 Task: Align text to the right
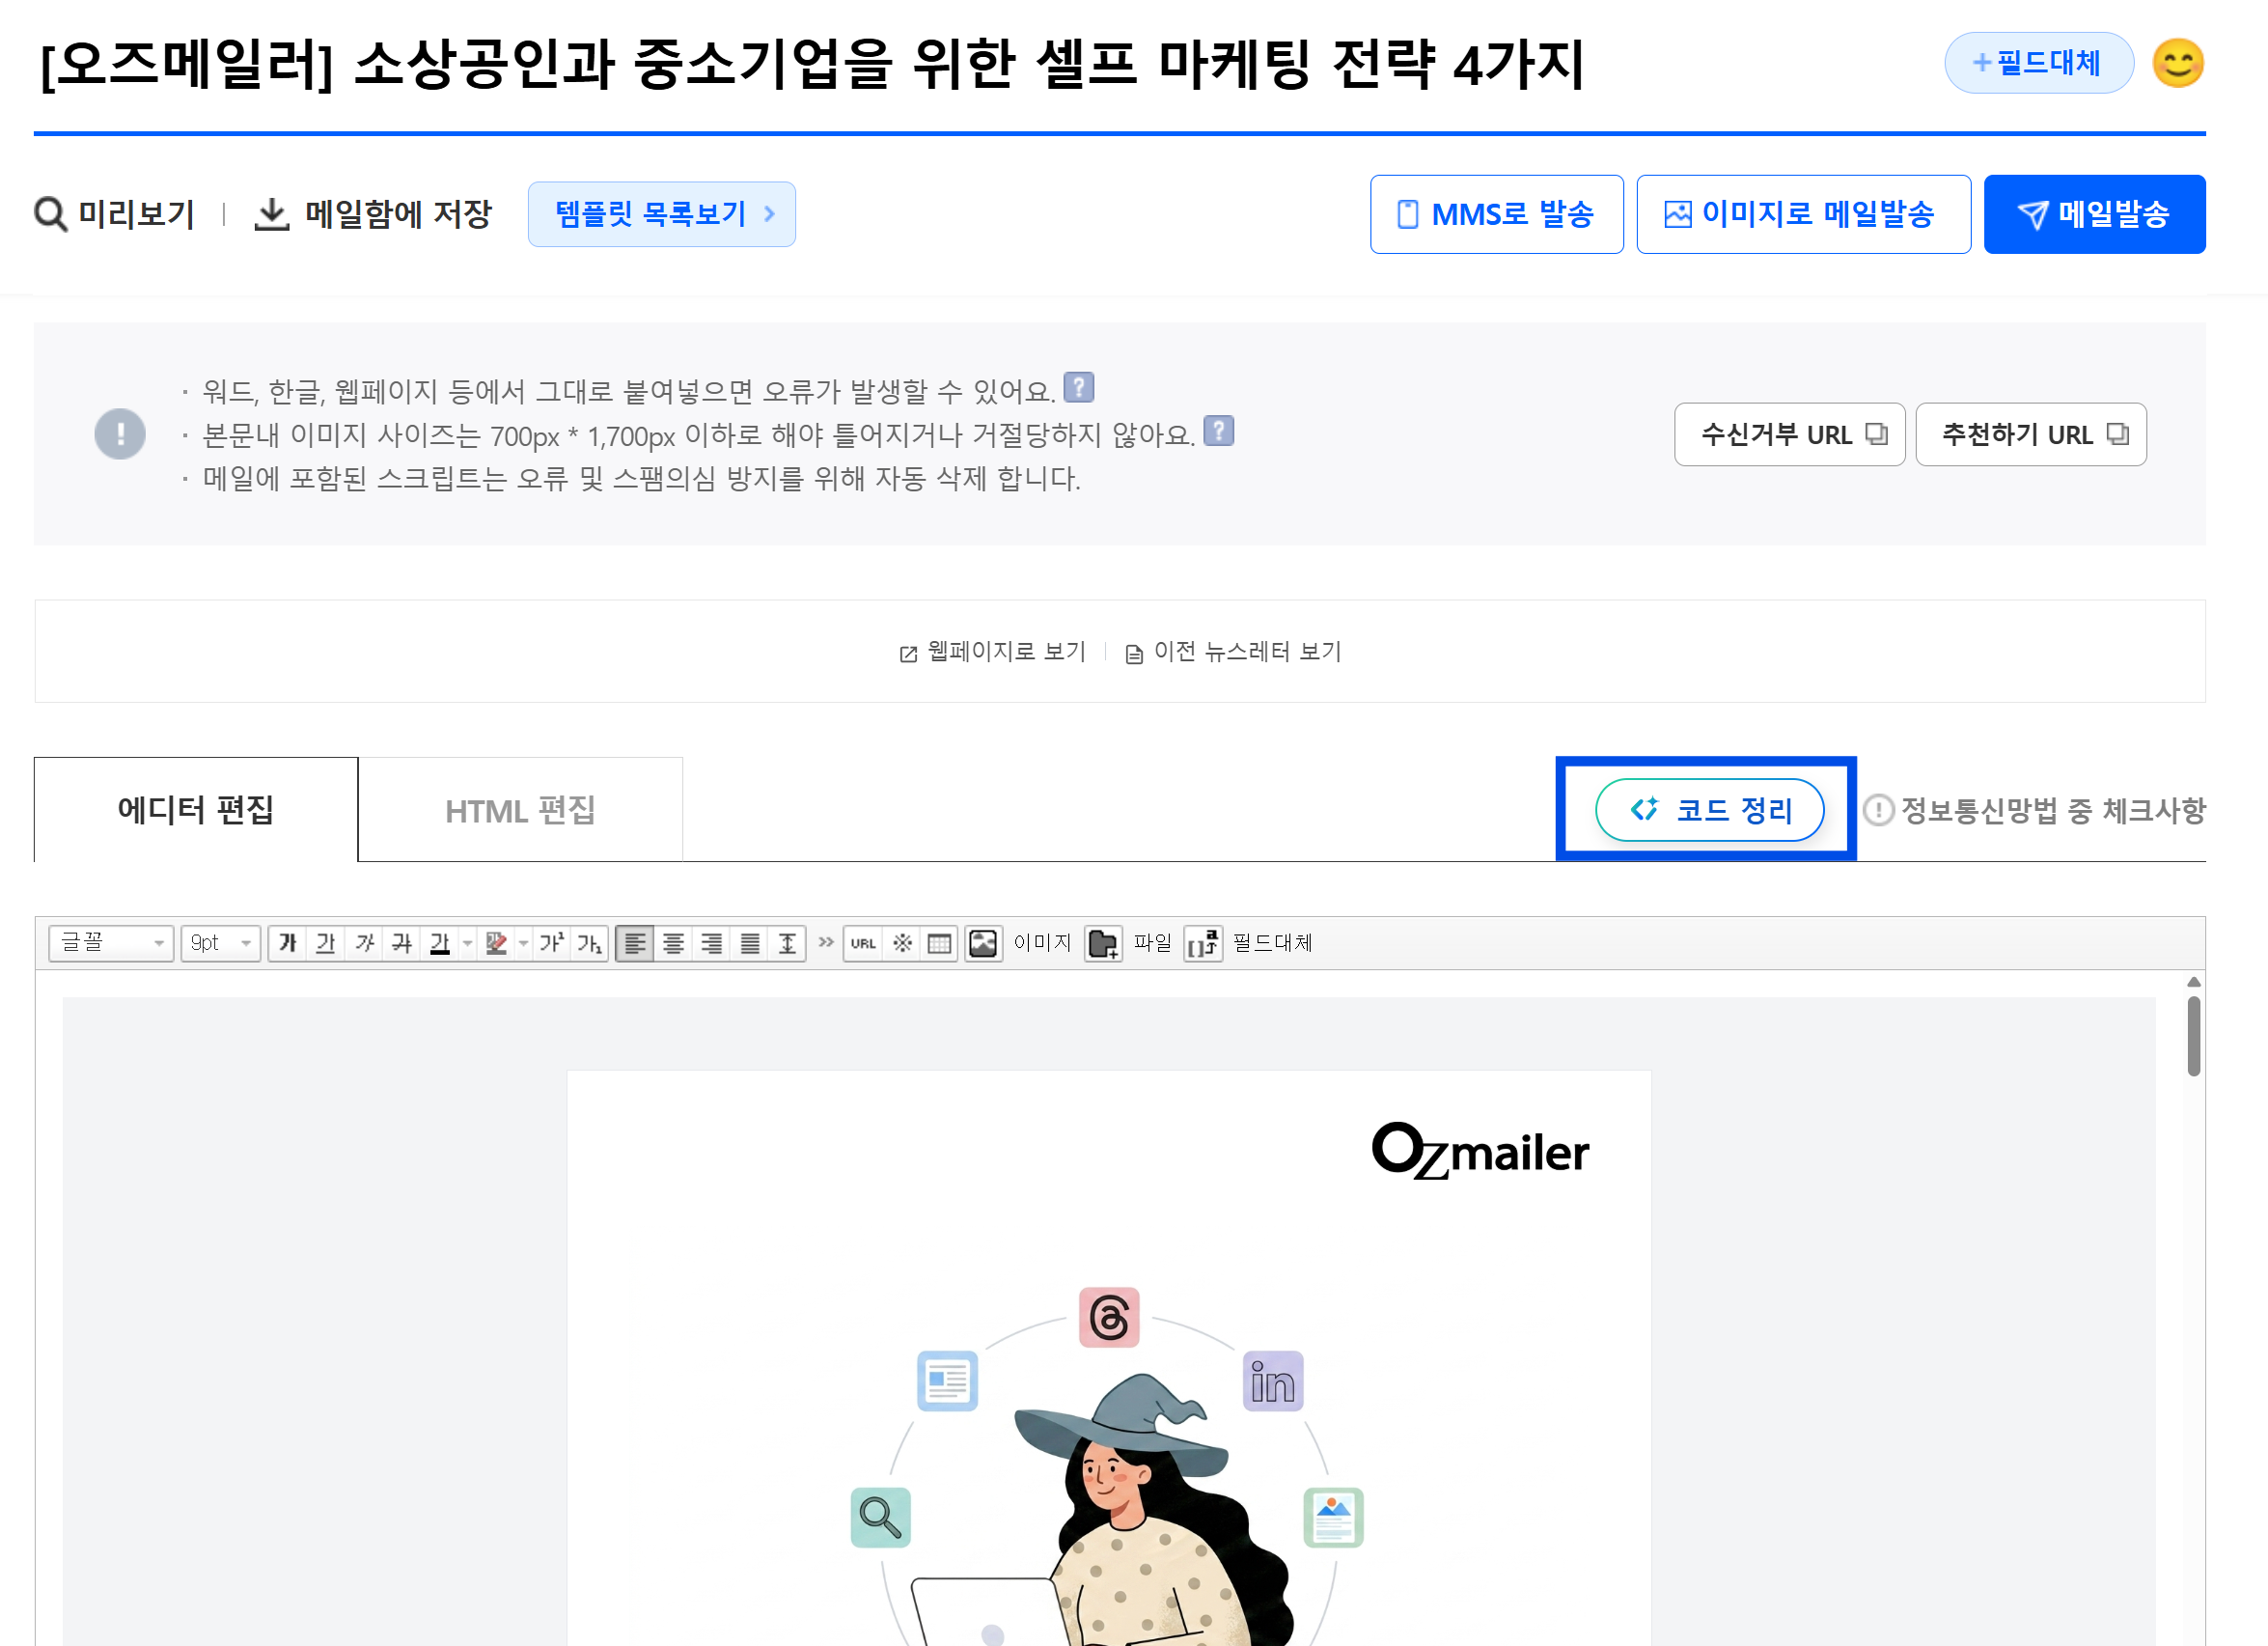[x=711, y=942]
